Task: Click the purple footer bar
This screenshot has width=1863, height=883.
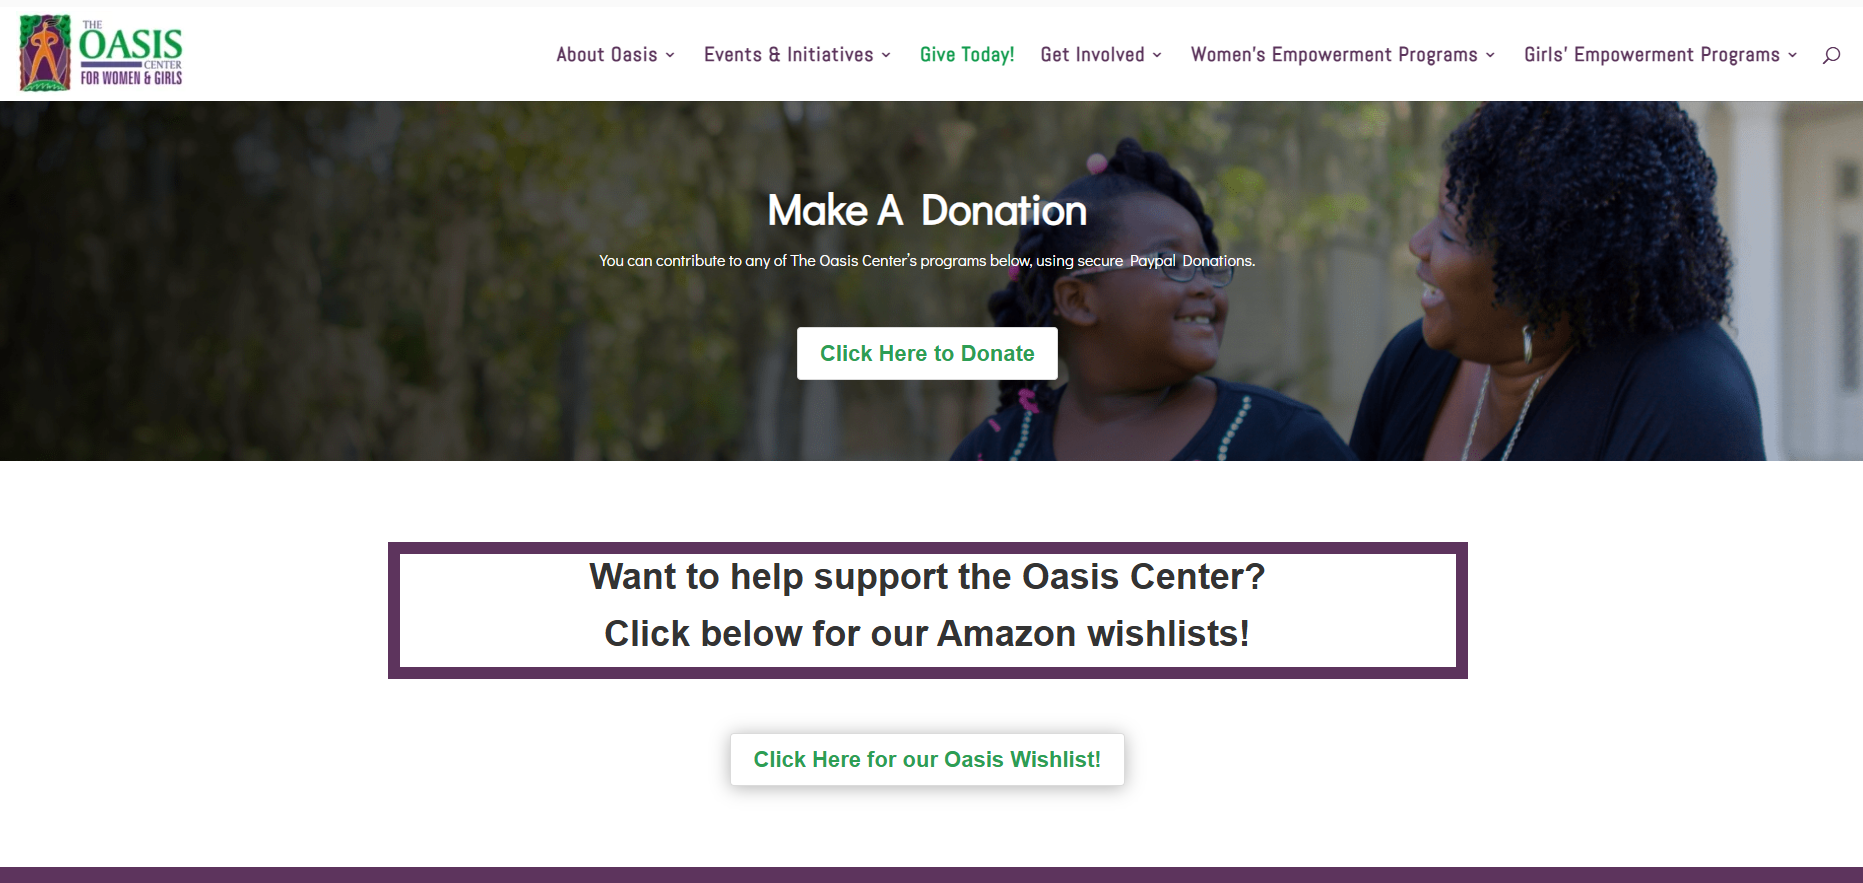Action: tap(931, 875)
